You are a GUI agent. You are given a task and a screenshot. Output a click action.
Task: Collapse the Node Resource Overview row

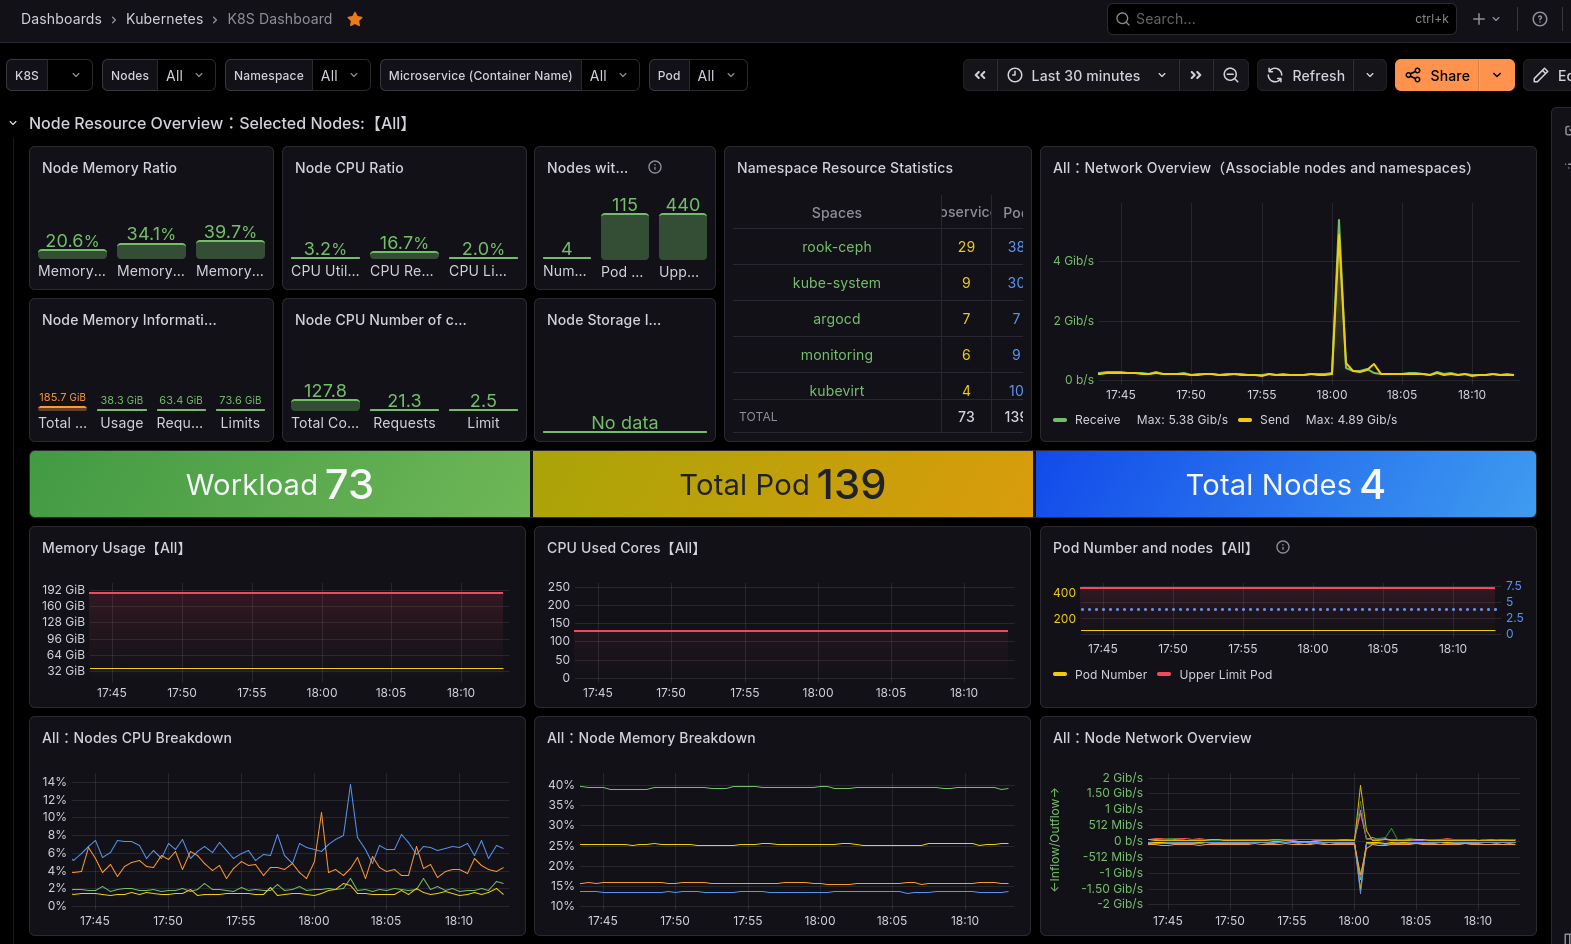pos(13,123)
